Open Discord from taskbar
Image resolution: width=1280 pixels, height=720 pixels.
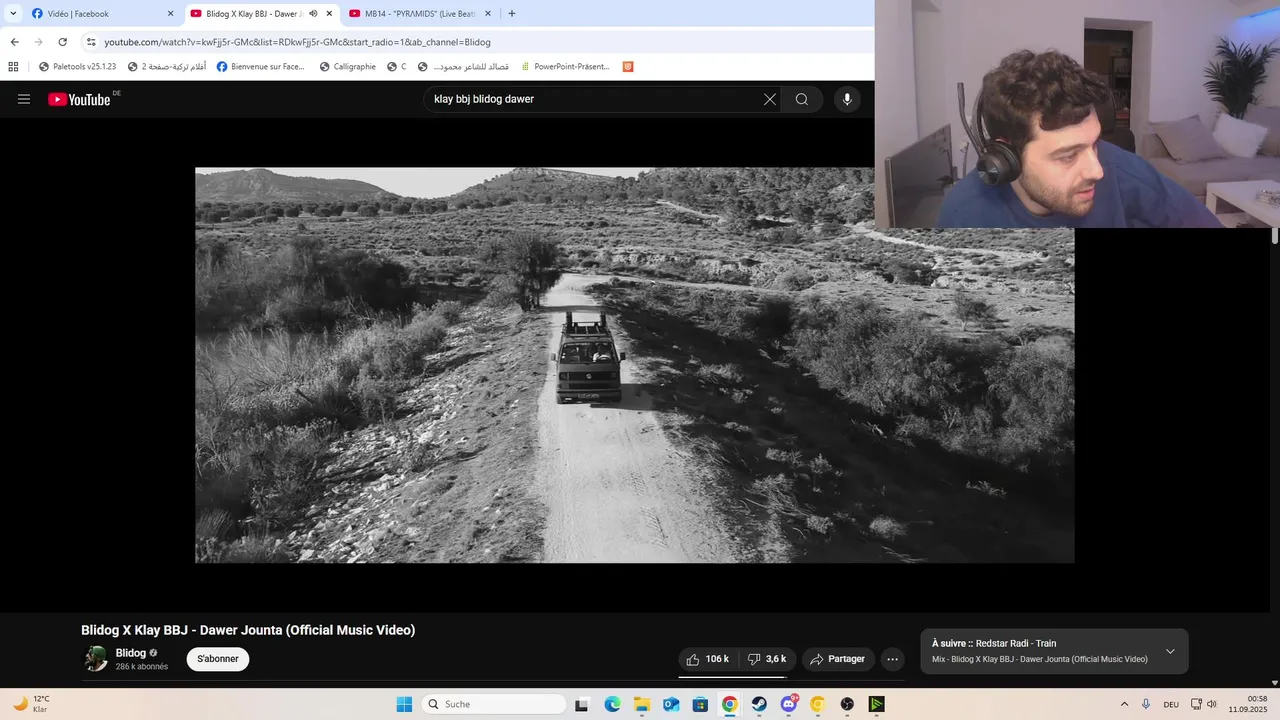789,704
